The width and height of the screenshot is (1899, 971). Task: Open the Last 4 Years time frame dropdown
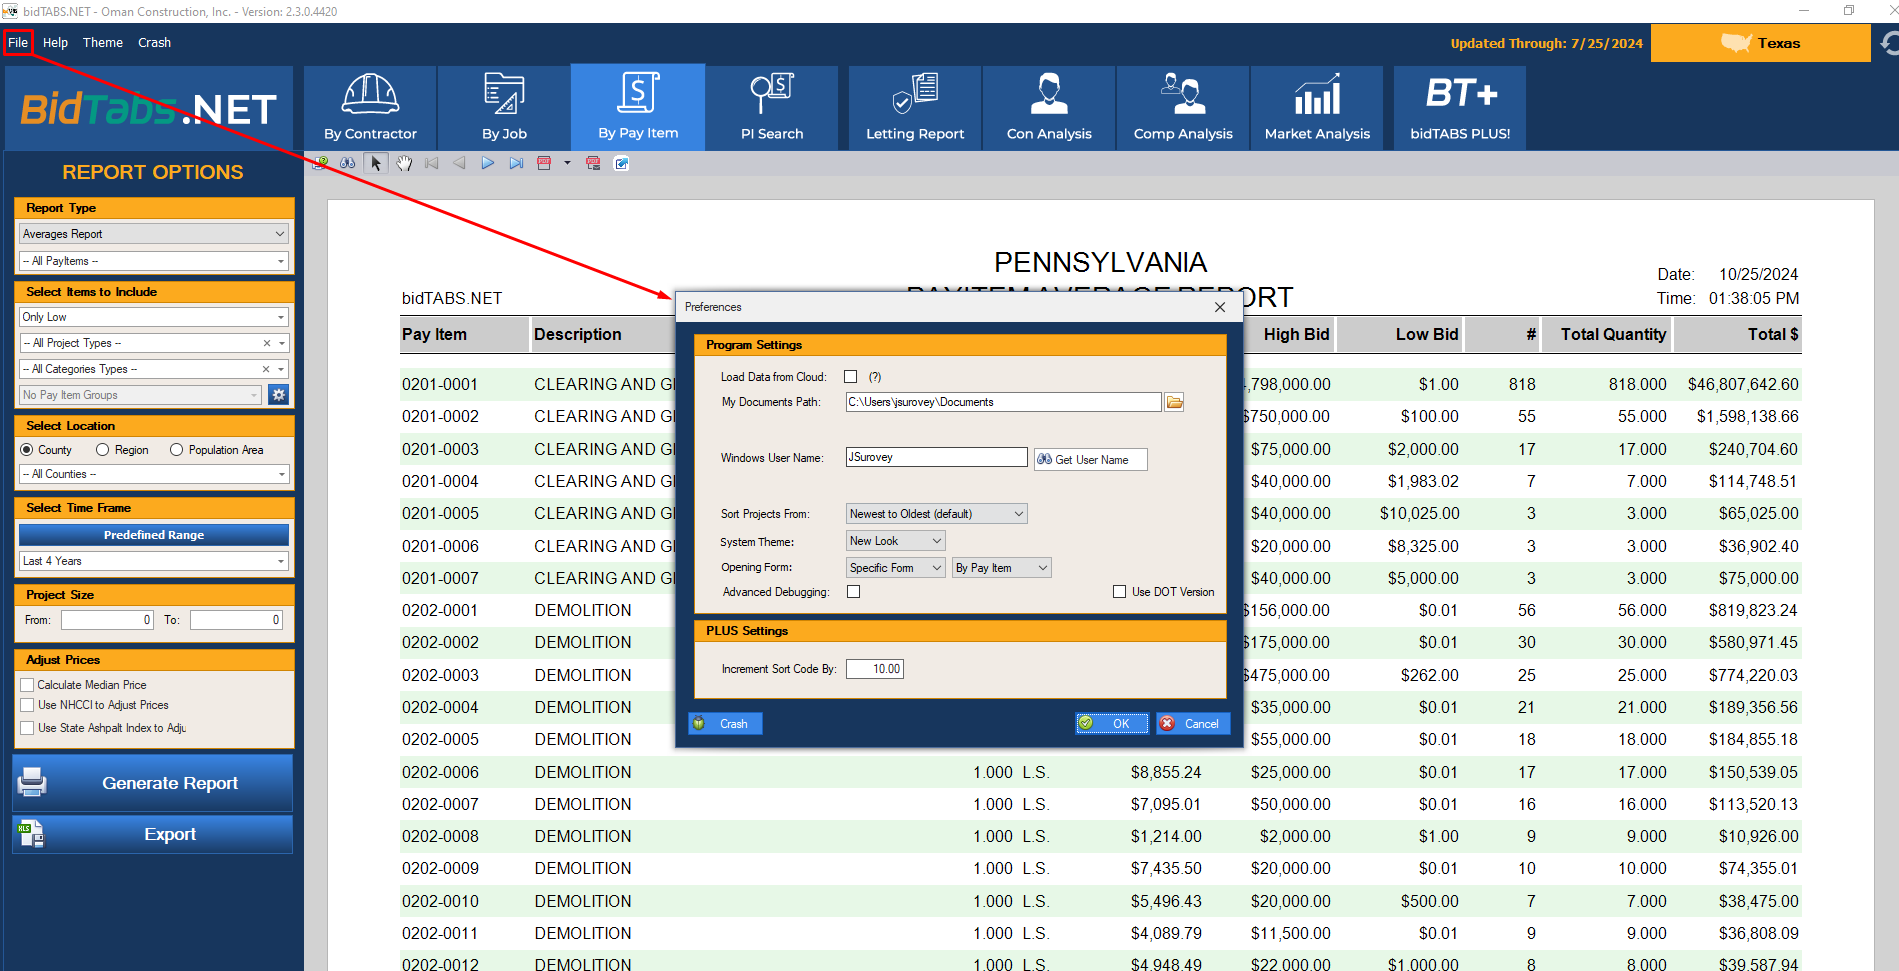tap(154, 561)
